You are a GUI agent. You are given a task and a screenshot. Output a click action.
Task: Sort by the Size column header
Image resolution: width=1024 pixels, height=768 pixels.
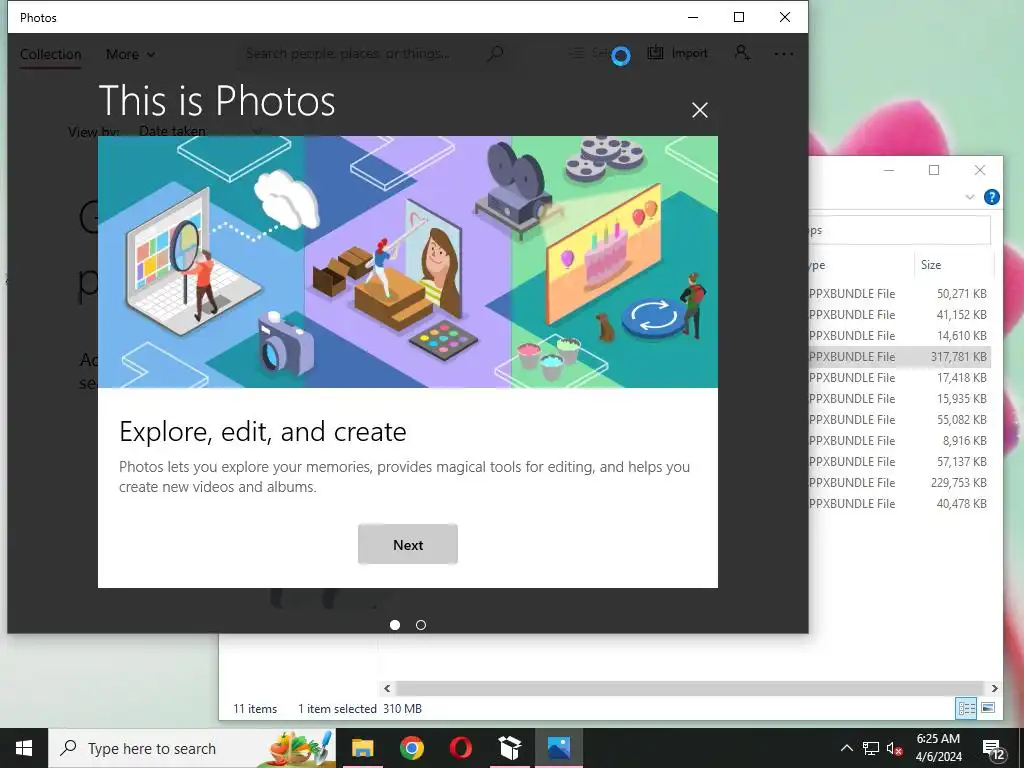pyautogui.click(x=952, y=264)
